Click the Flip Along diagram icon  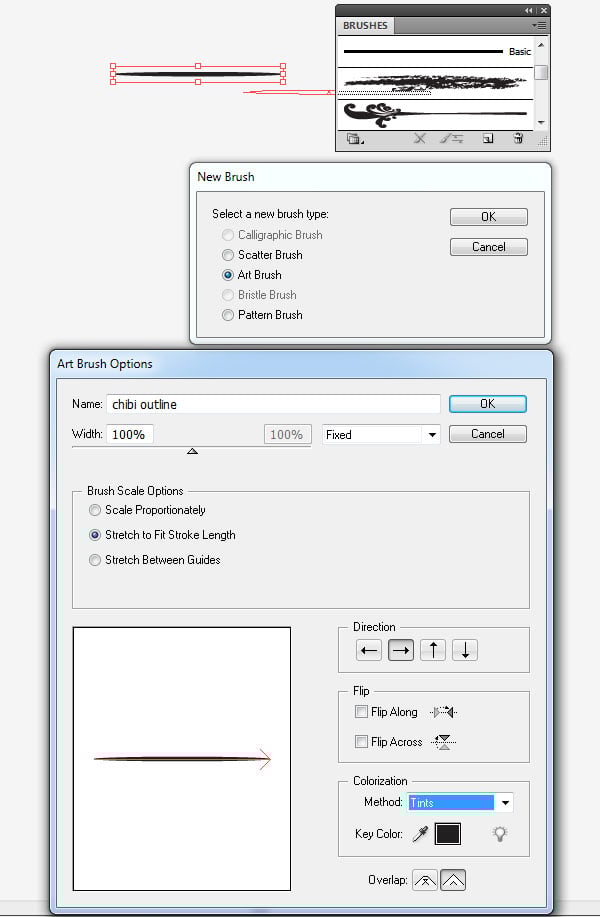[443, 712]
